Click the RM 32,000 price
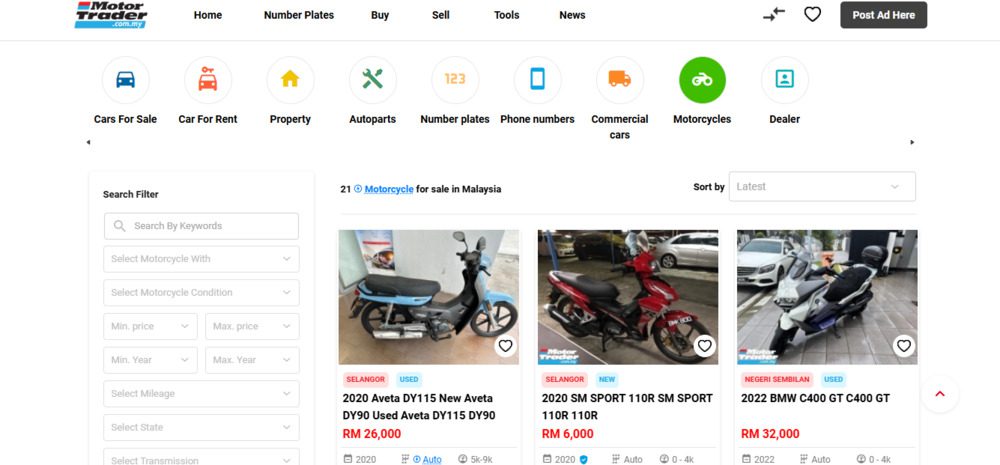This screenshot has width=1000, height=465. tap(770, 434)
